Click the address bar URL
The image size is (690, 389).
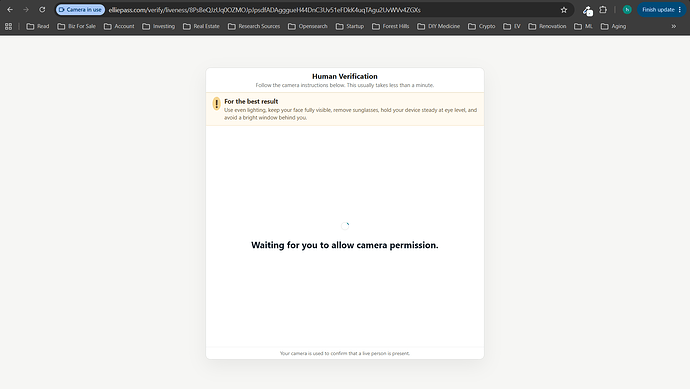264,10
